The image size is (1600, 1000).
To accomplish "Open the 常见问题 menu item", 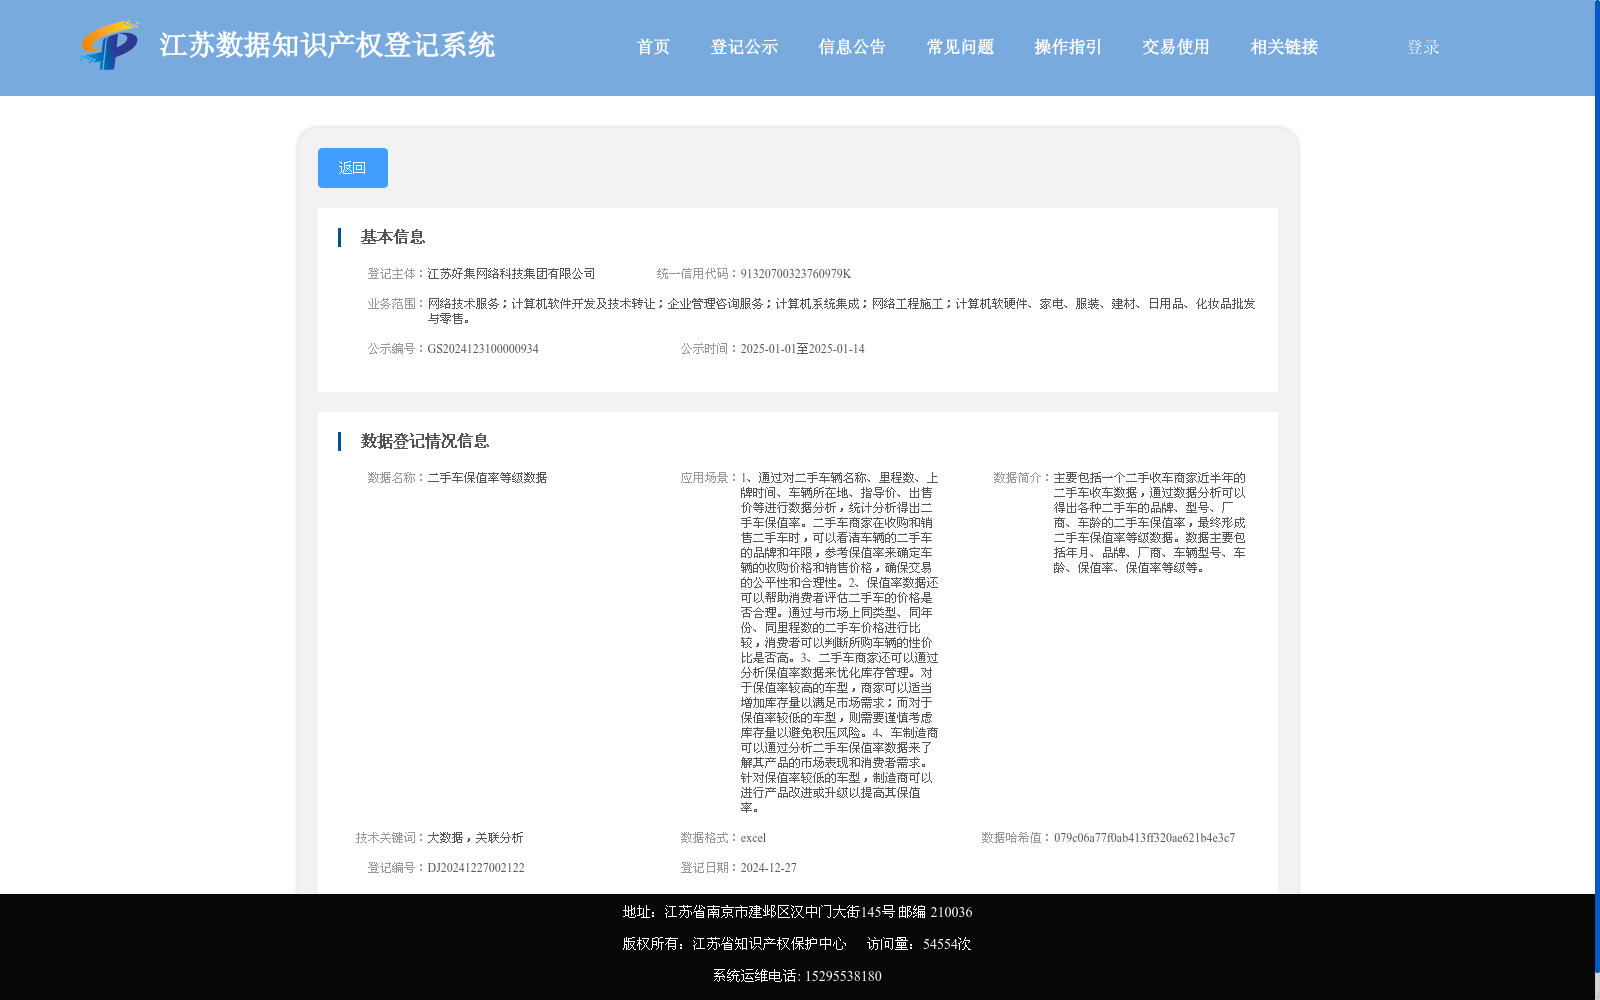I will pyautogui.click(x=960, y=47).
